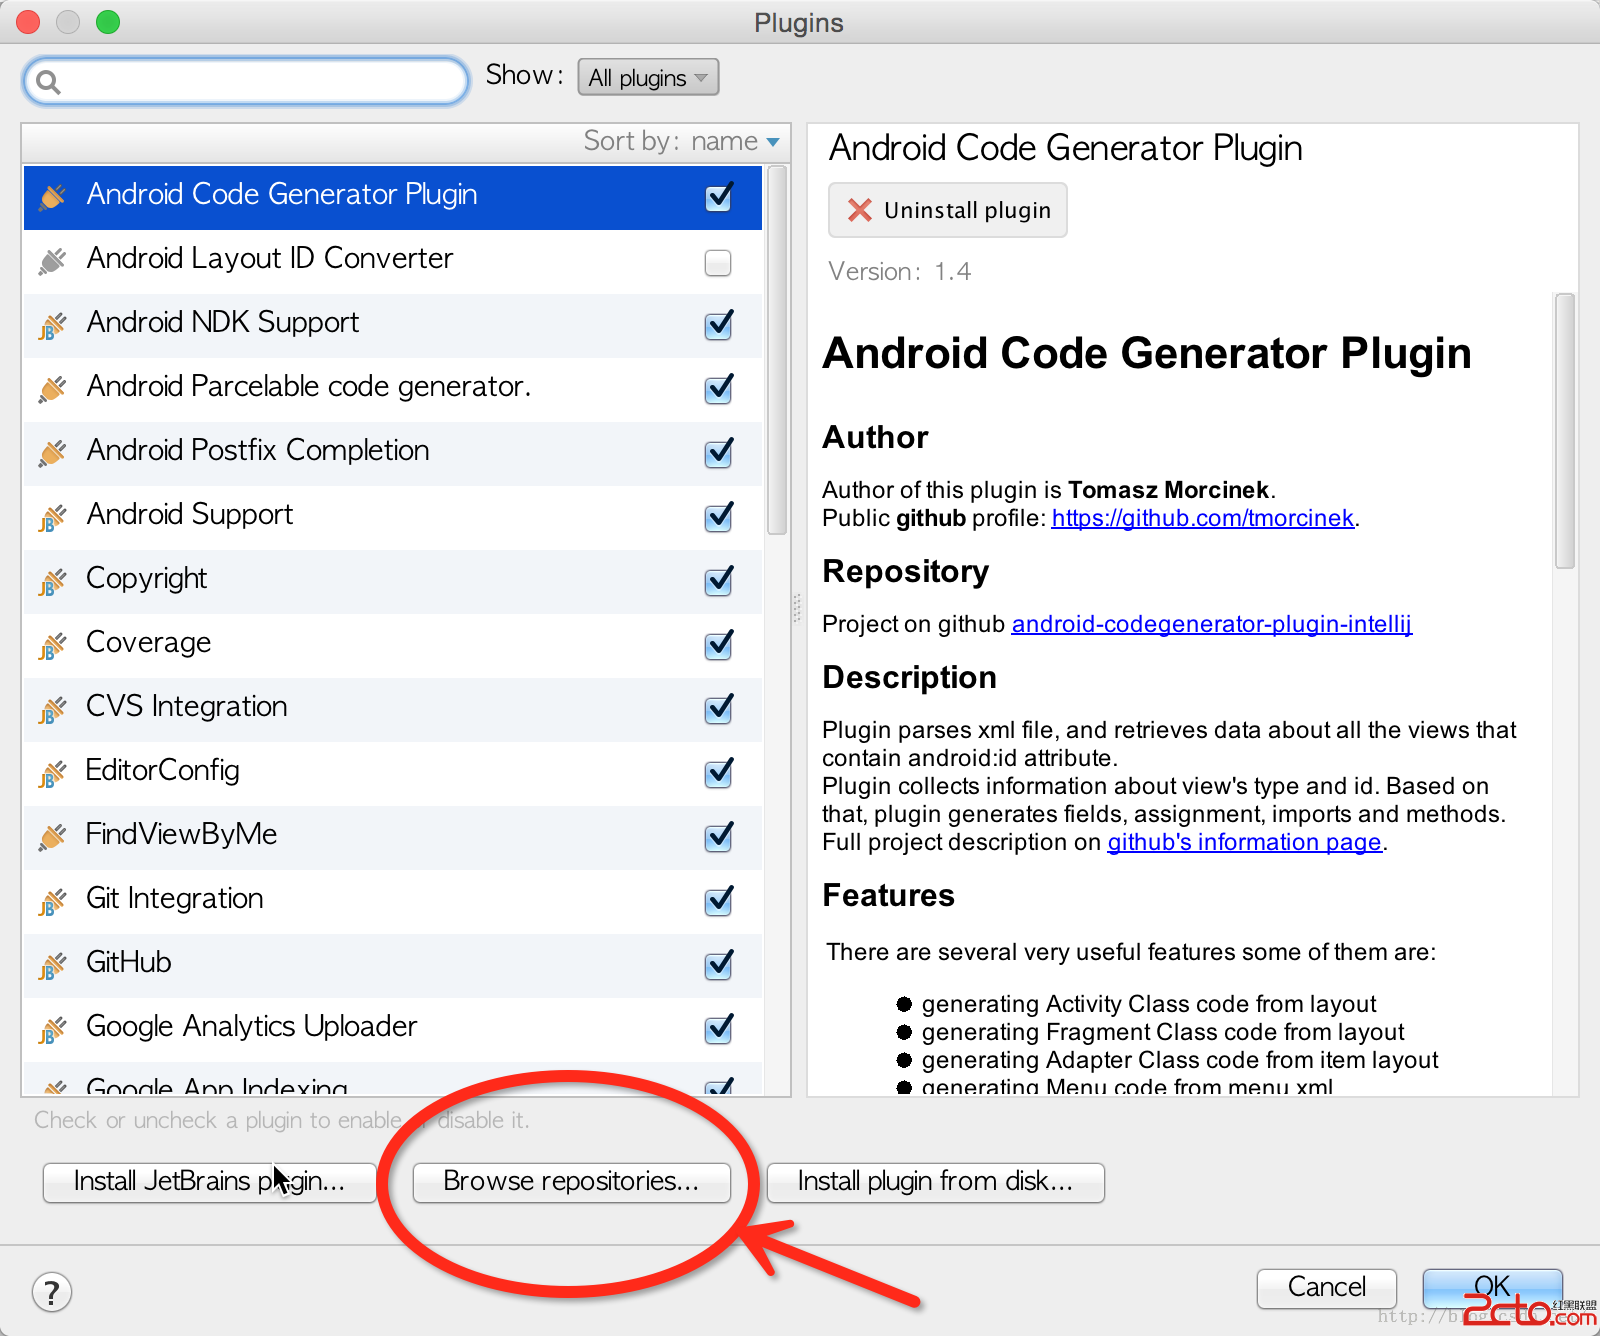The image size is (1600, 1336).
Task: Click the search magnifier icon
Action: click(48, 82)
